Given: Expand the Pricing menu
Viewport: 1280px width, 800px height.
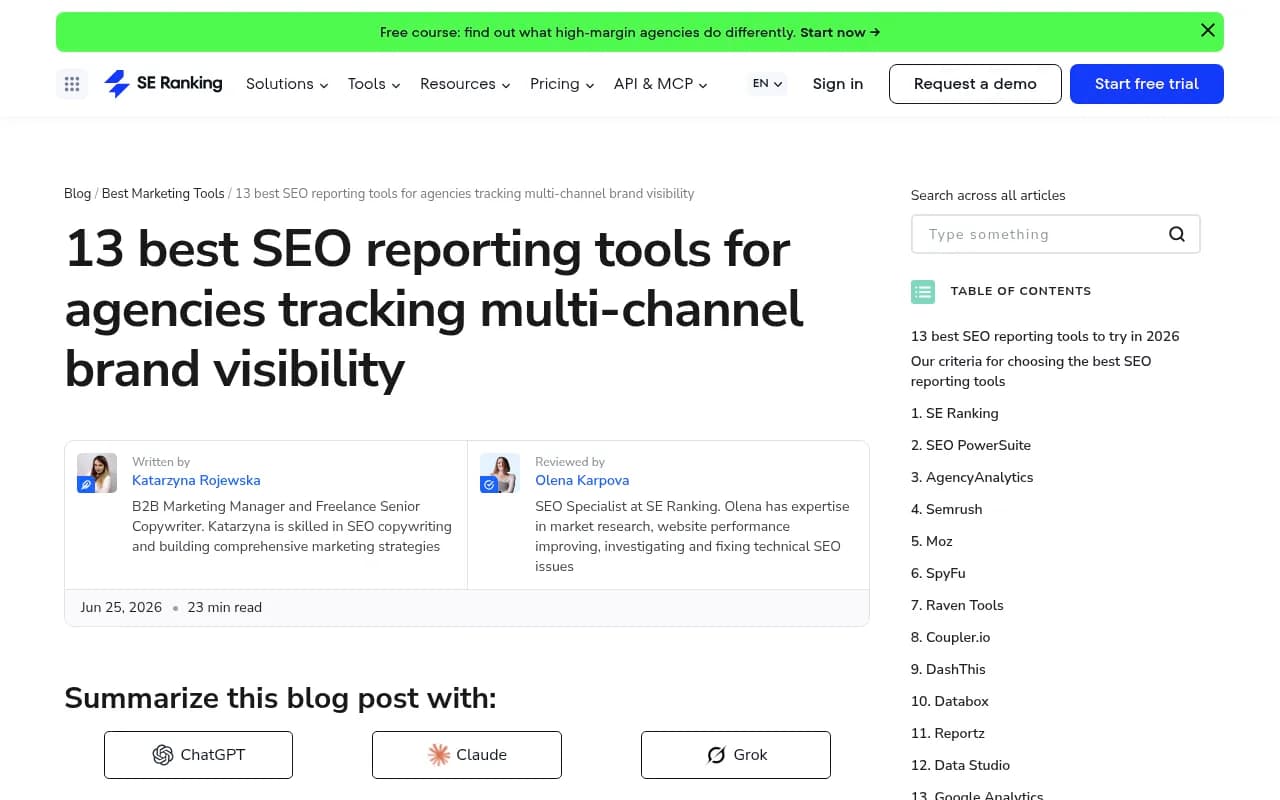Looking at the screenshot, I should click(x=562, y=84).
